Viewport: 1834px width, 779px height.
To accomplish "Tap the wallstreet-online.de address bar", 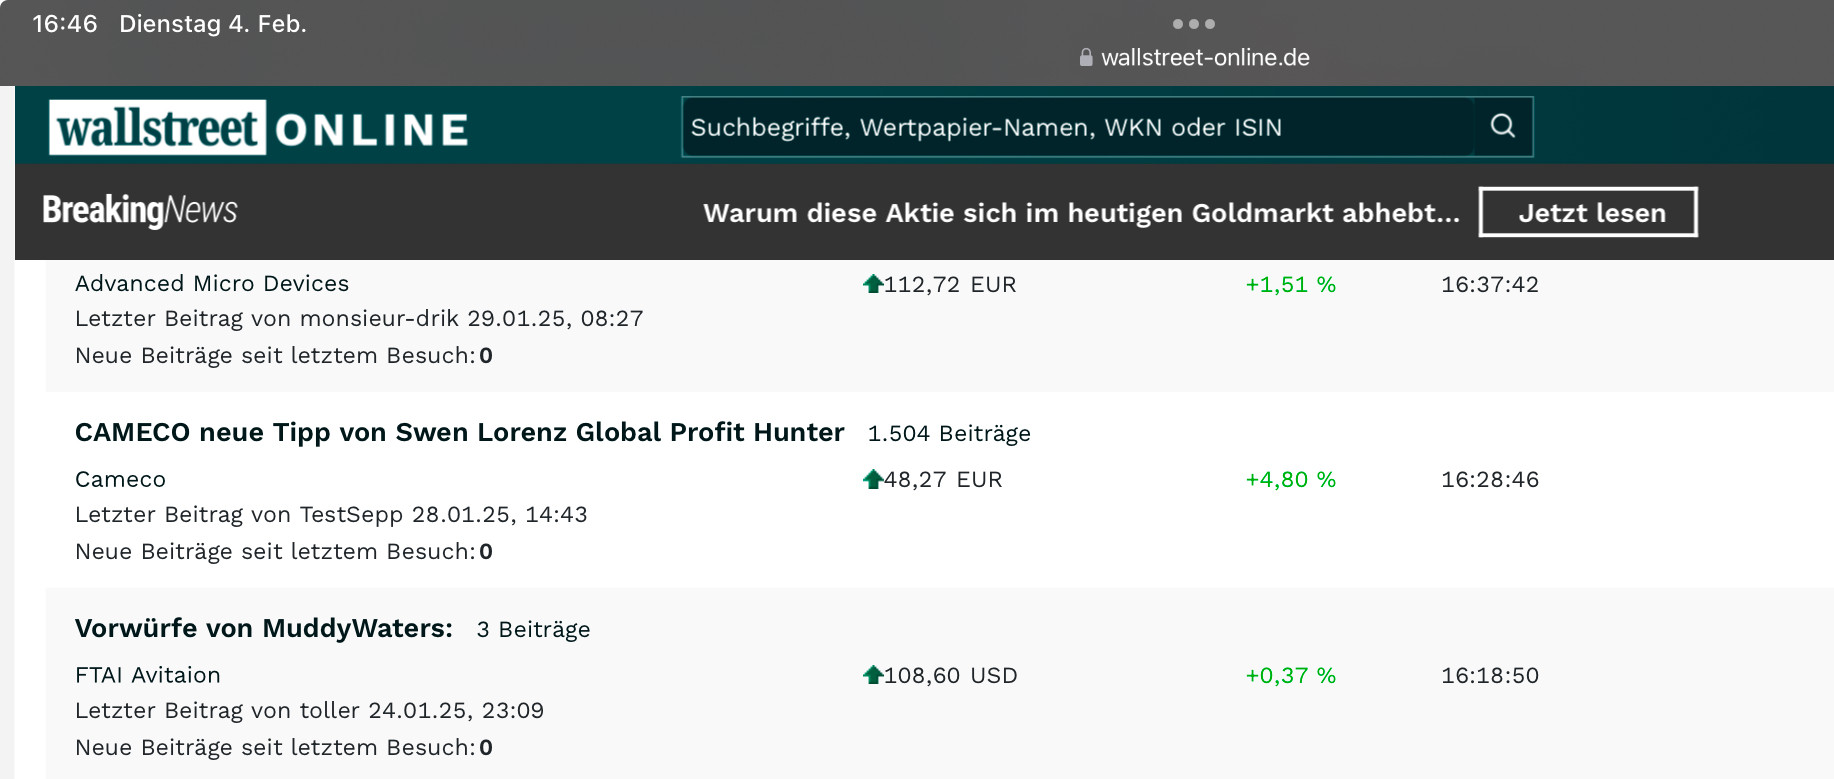I will click(1195, 58).
